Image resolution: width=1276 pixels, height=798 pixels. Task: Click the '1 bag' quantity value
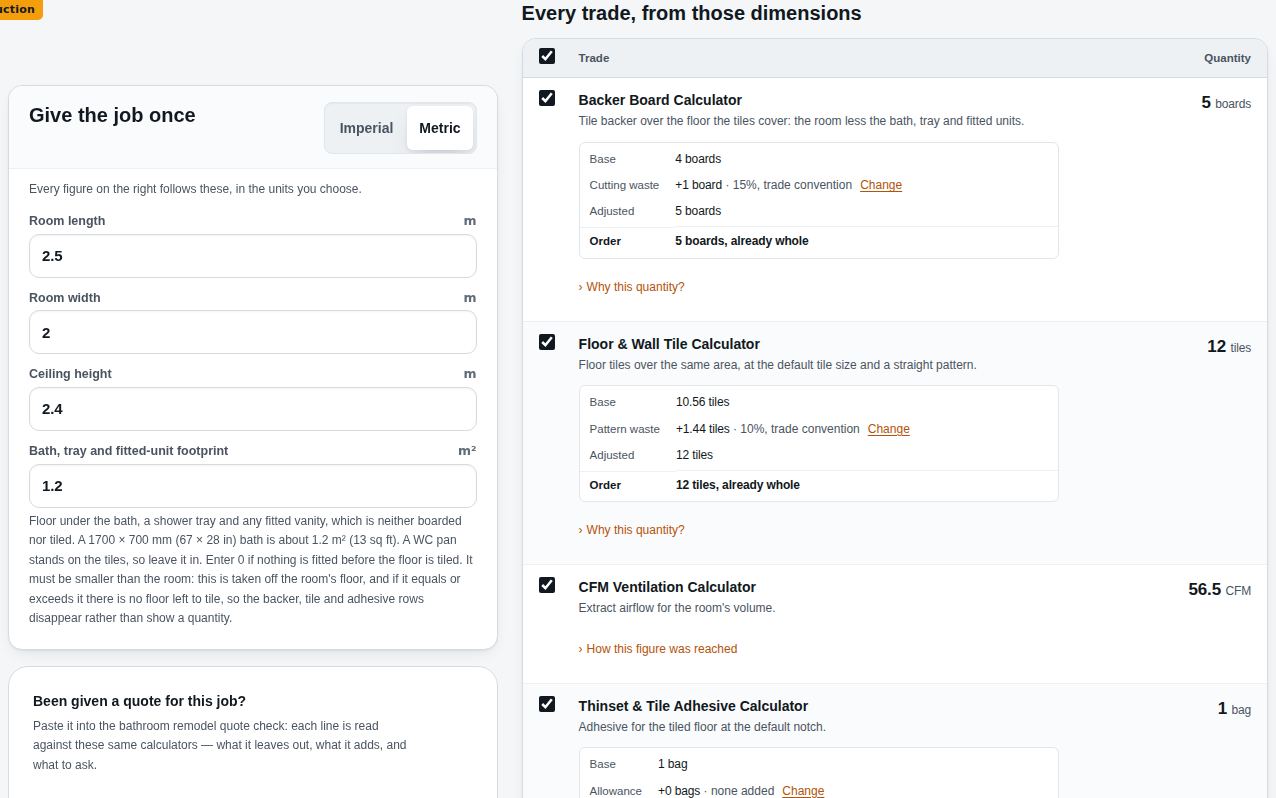[1234, 709]
